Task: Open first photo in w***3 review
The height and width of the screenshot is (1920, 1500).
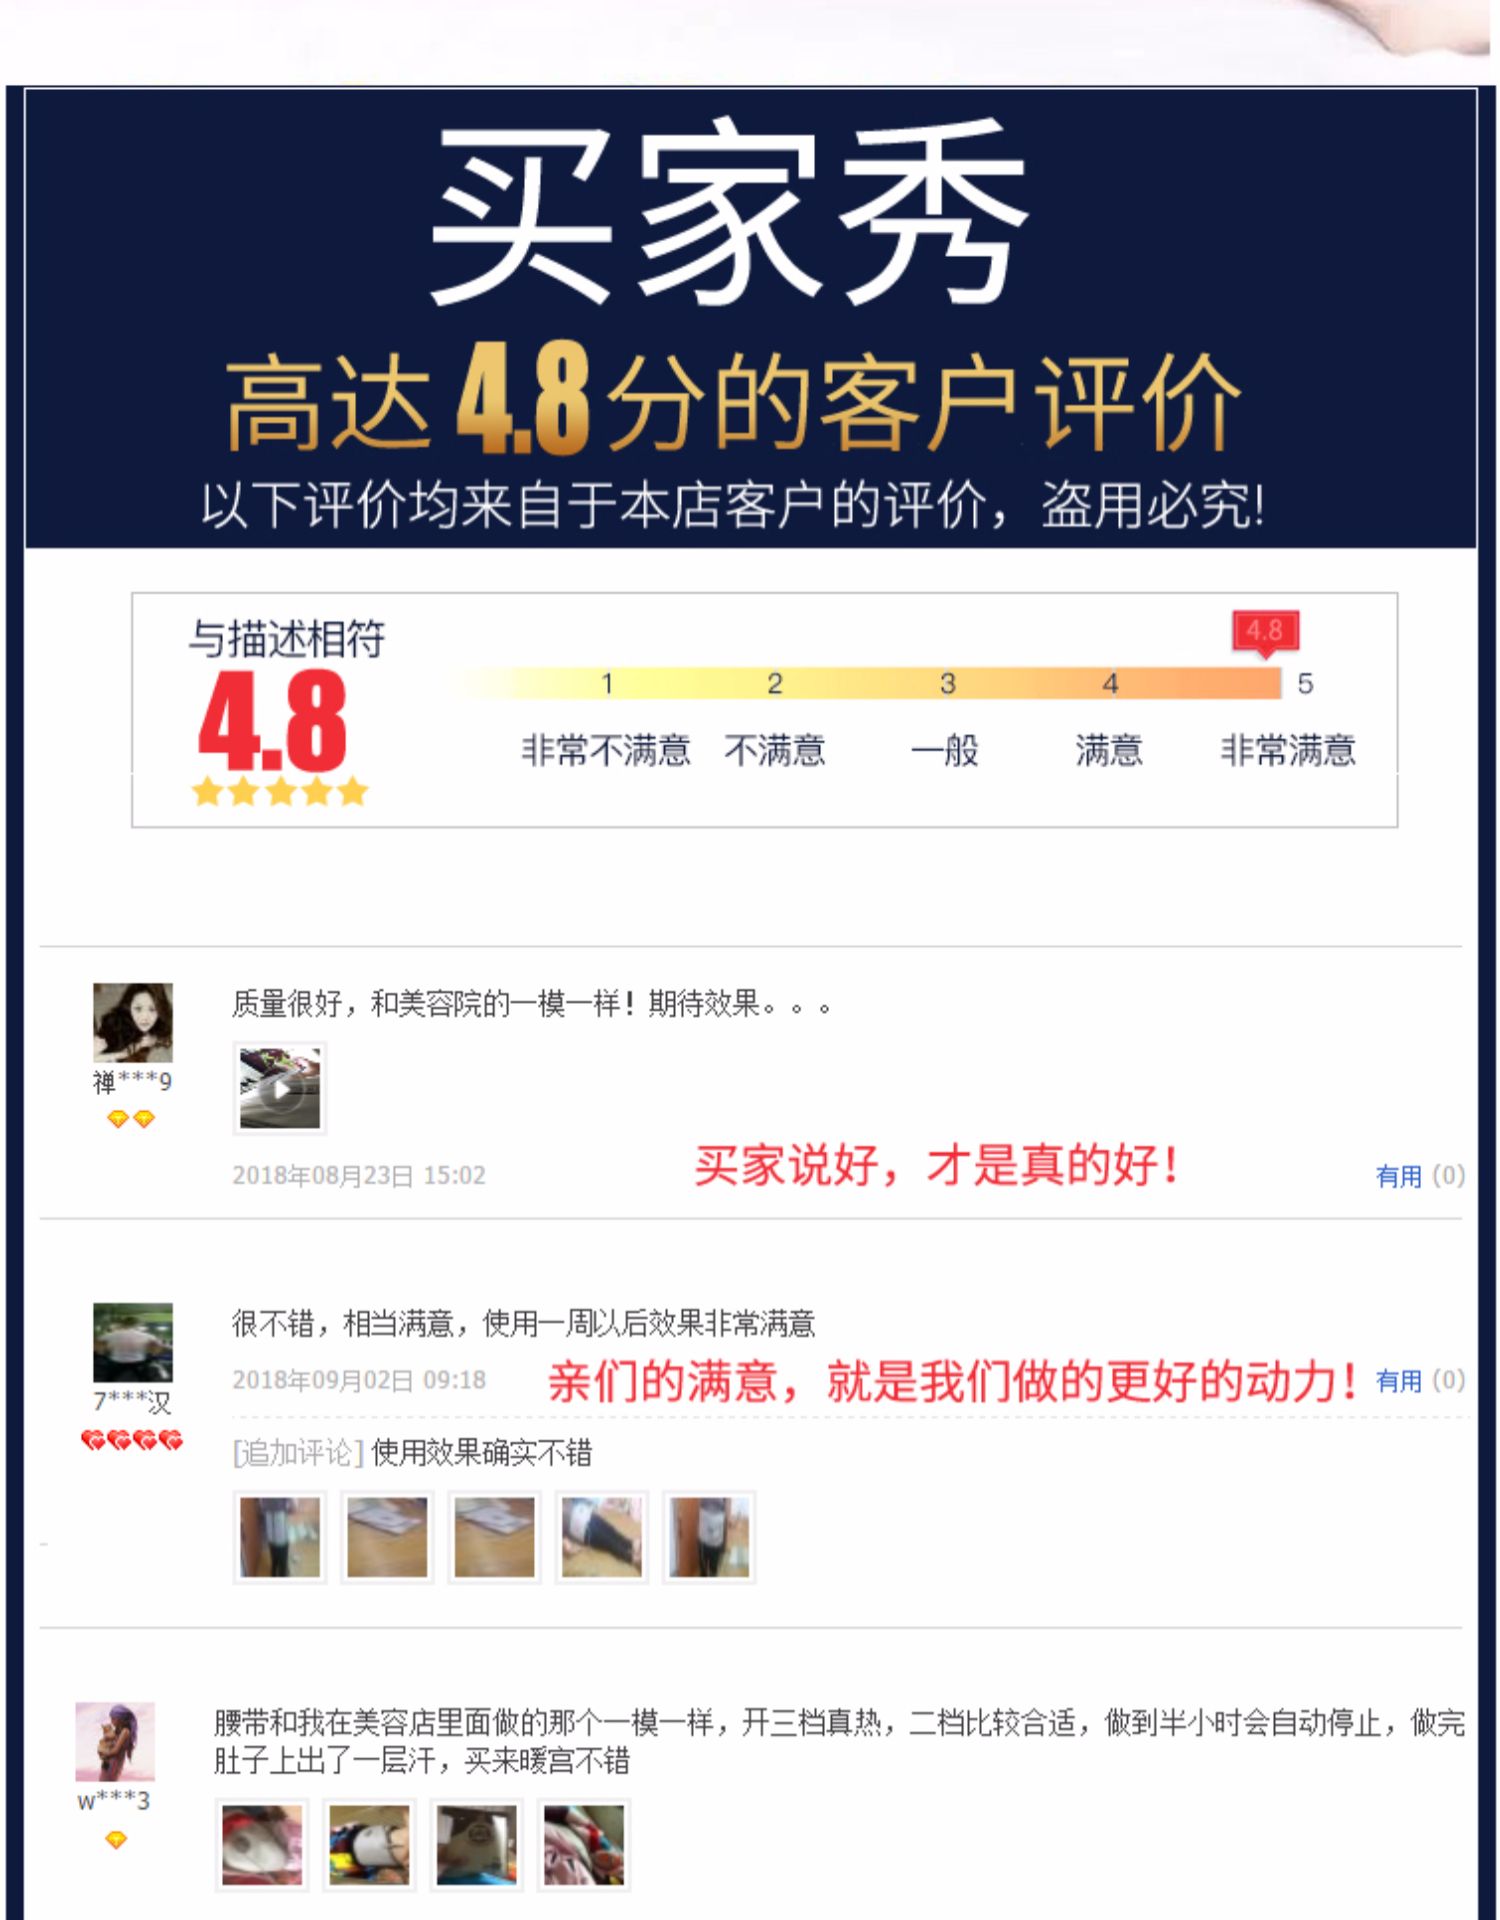Action: coord(262,1844)
